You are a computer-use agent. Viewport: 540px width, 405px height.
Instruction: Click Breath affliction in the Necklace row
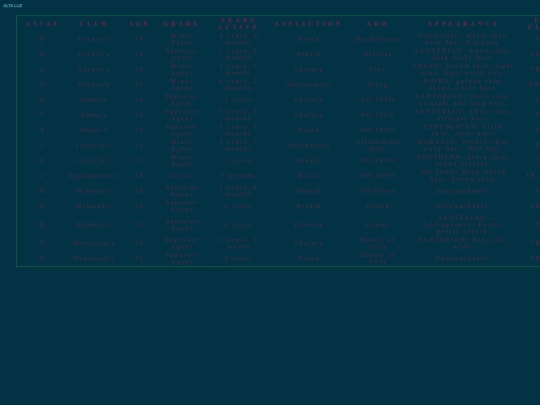(x=308, y=191)
